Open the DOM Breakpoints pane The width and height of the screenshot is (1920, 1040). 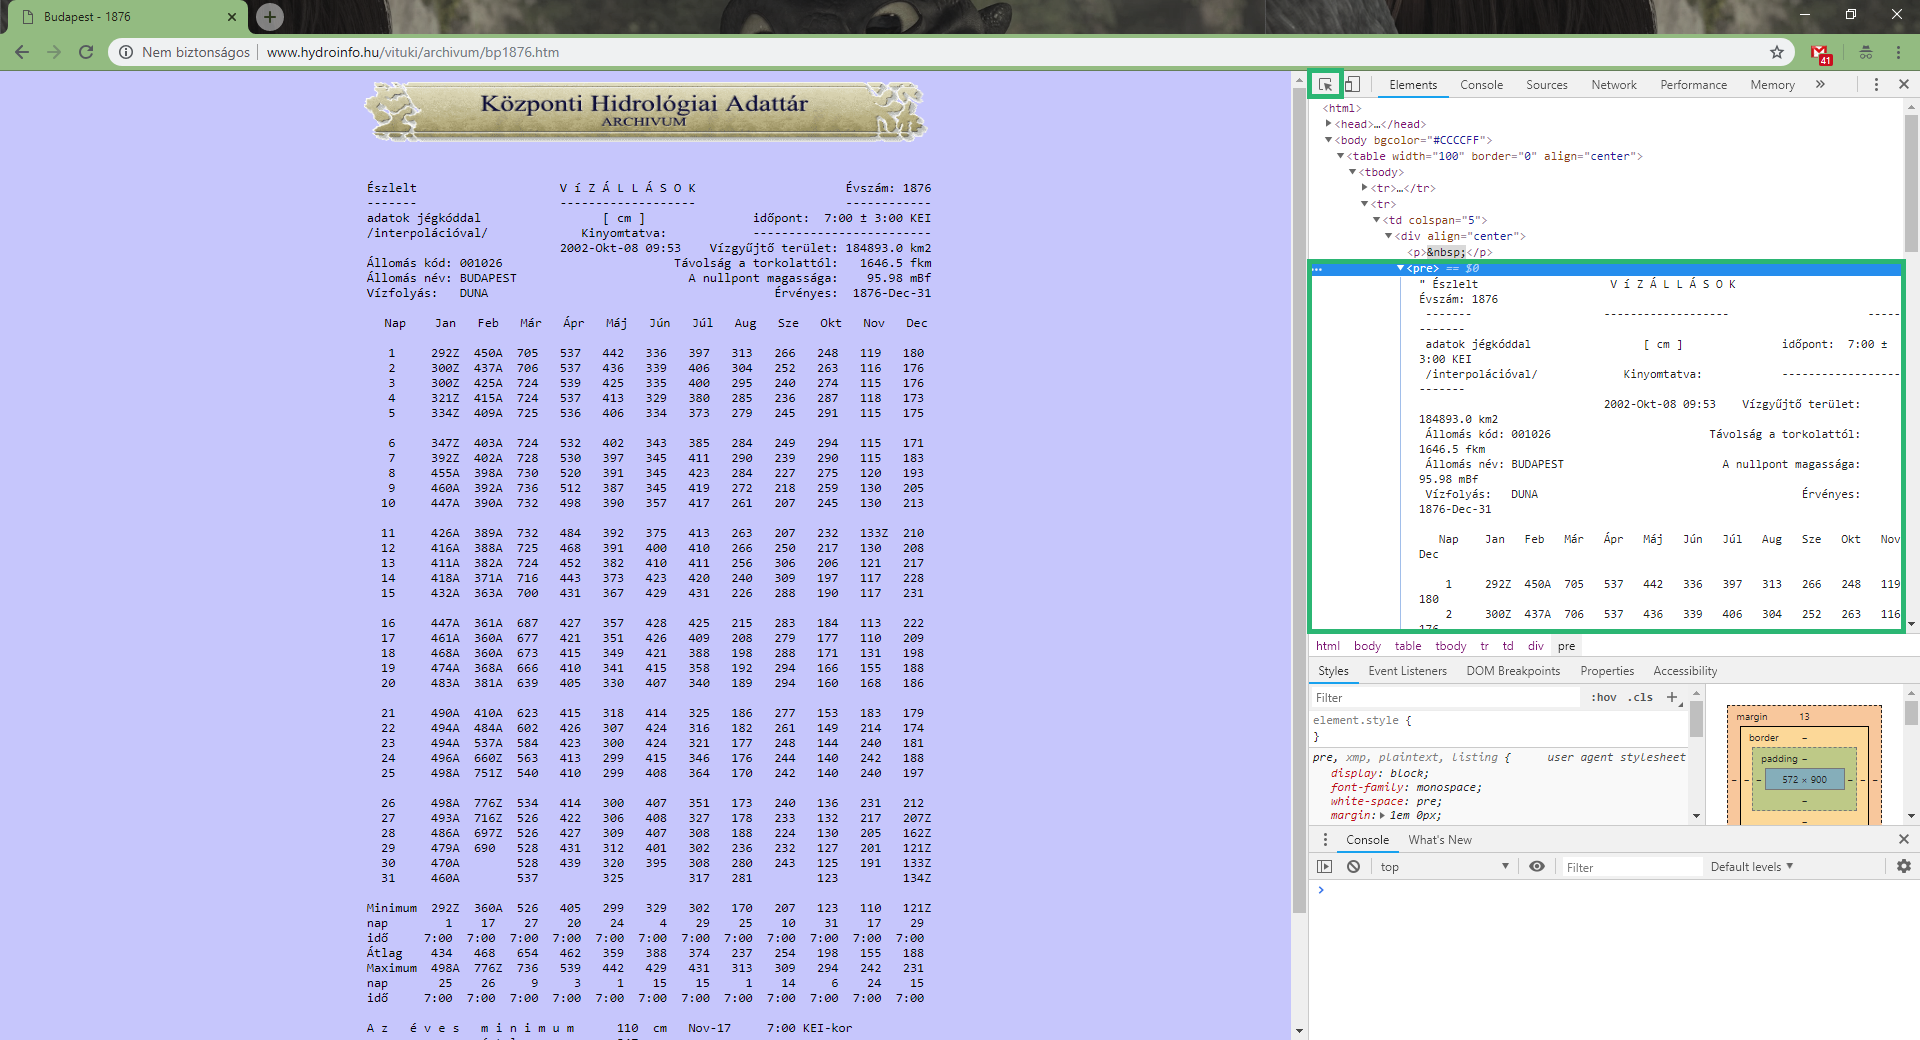click(x=1513, y=671)
